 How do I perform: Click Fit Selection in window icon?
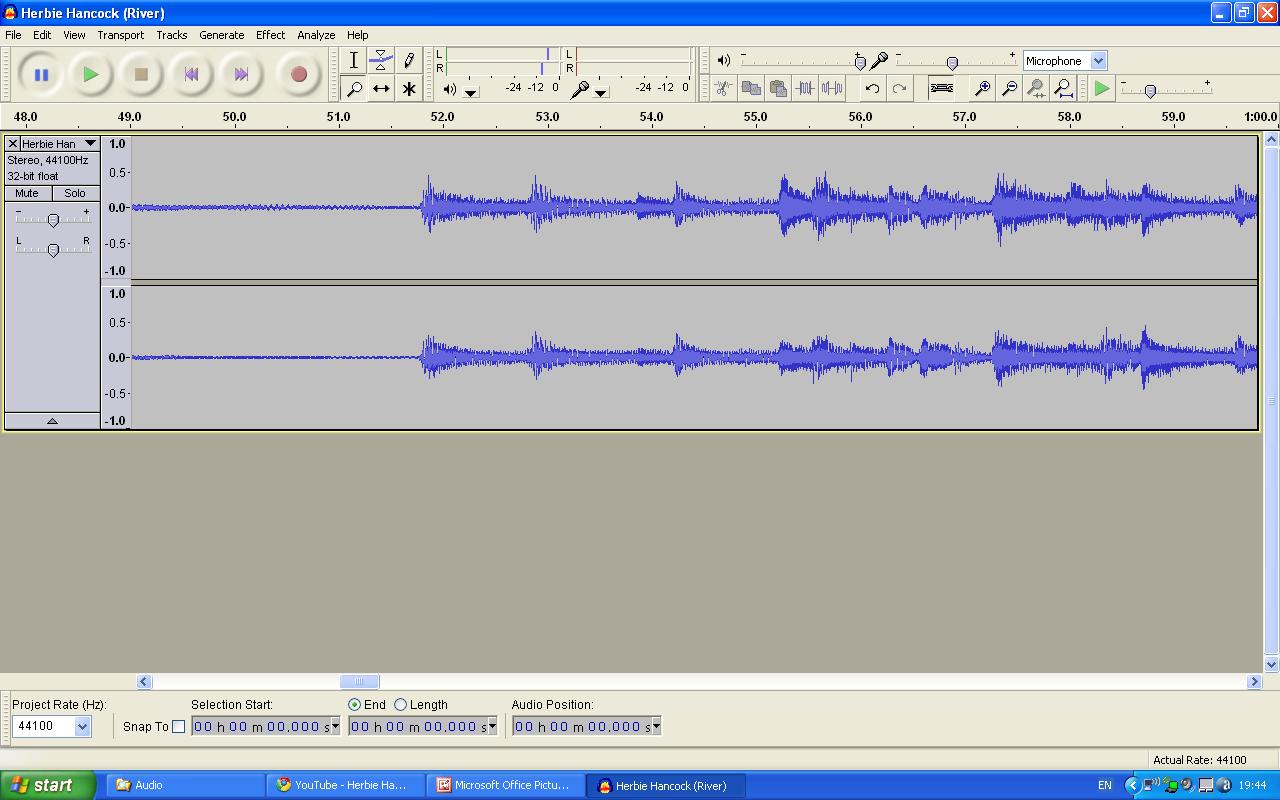click(1037, 88)
